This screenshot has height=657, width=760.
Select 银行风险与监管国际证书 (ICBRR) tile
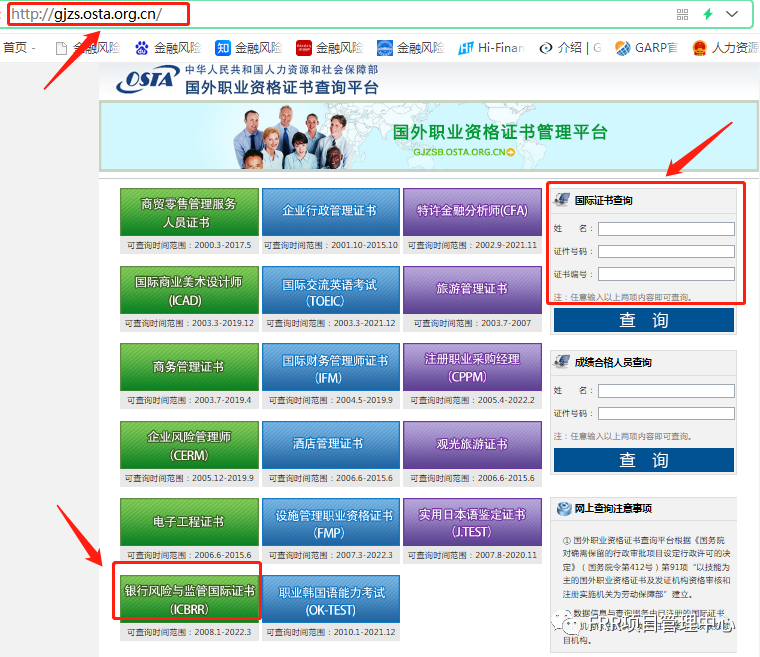[189, 598]
